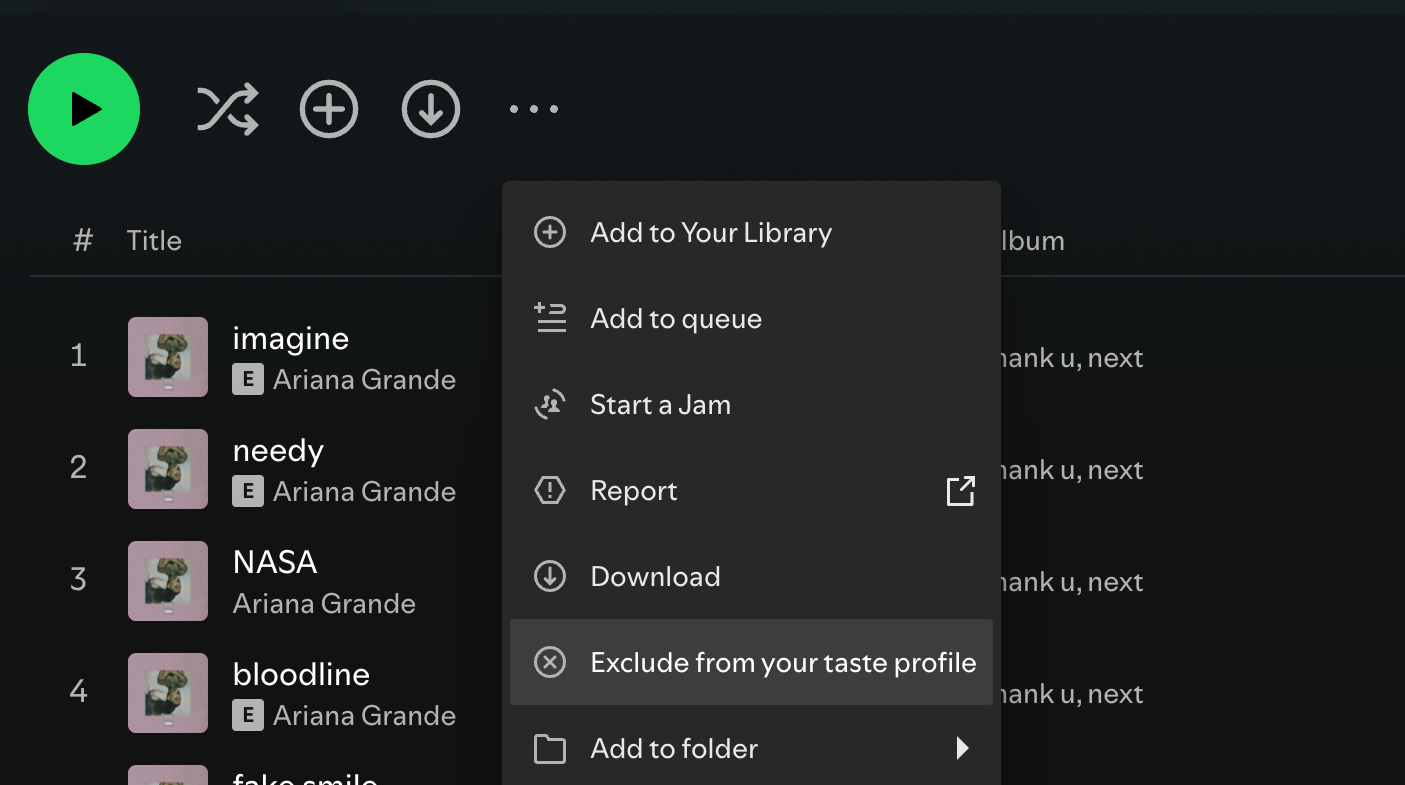Click the NASA track title
This screenshot has height=785, width=1405.
pos(275,562)
